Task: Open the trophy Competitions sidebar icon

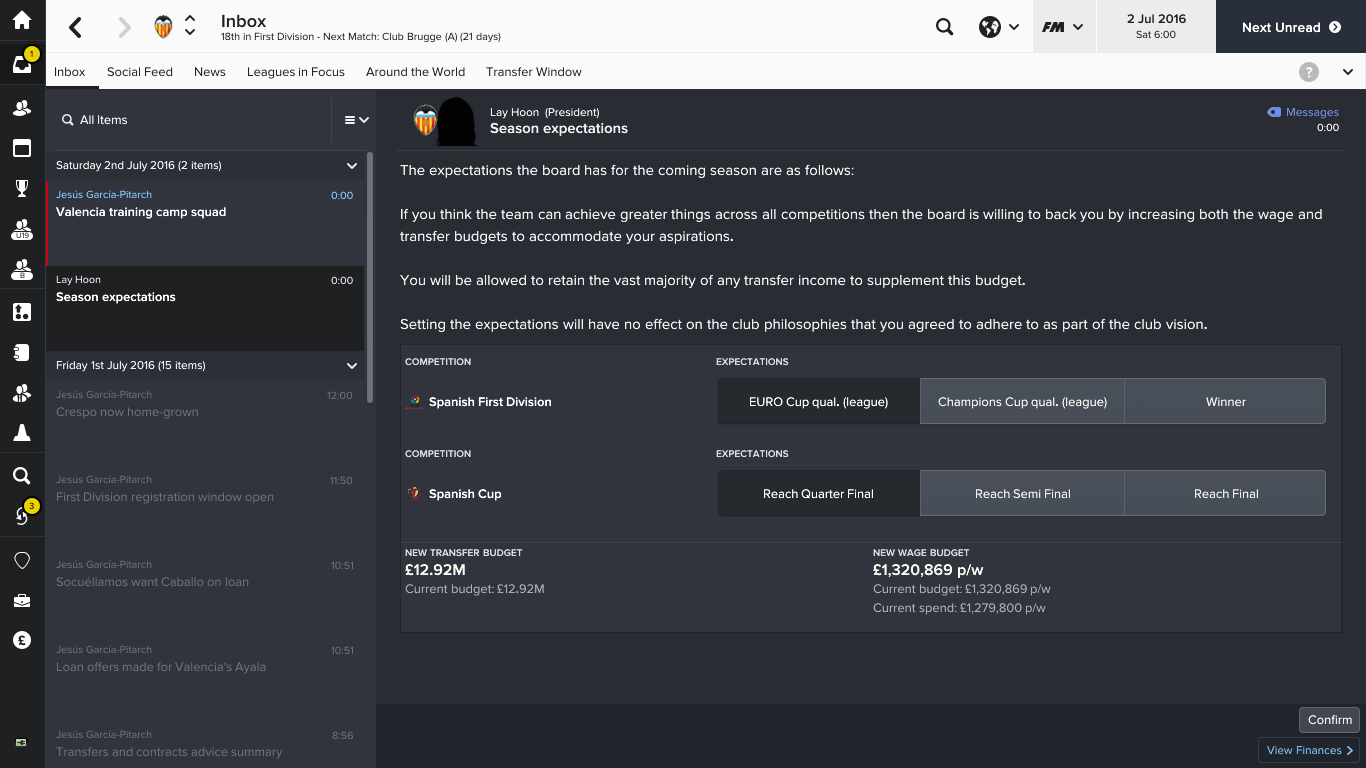Action: [x=22, y=188]
